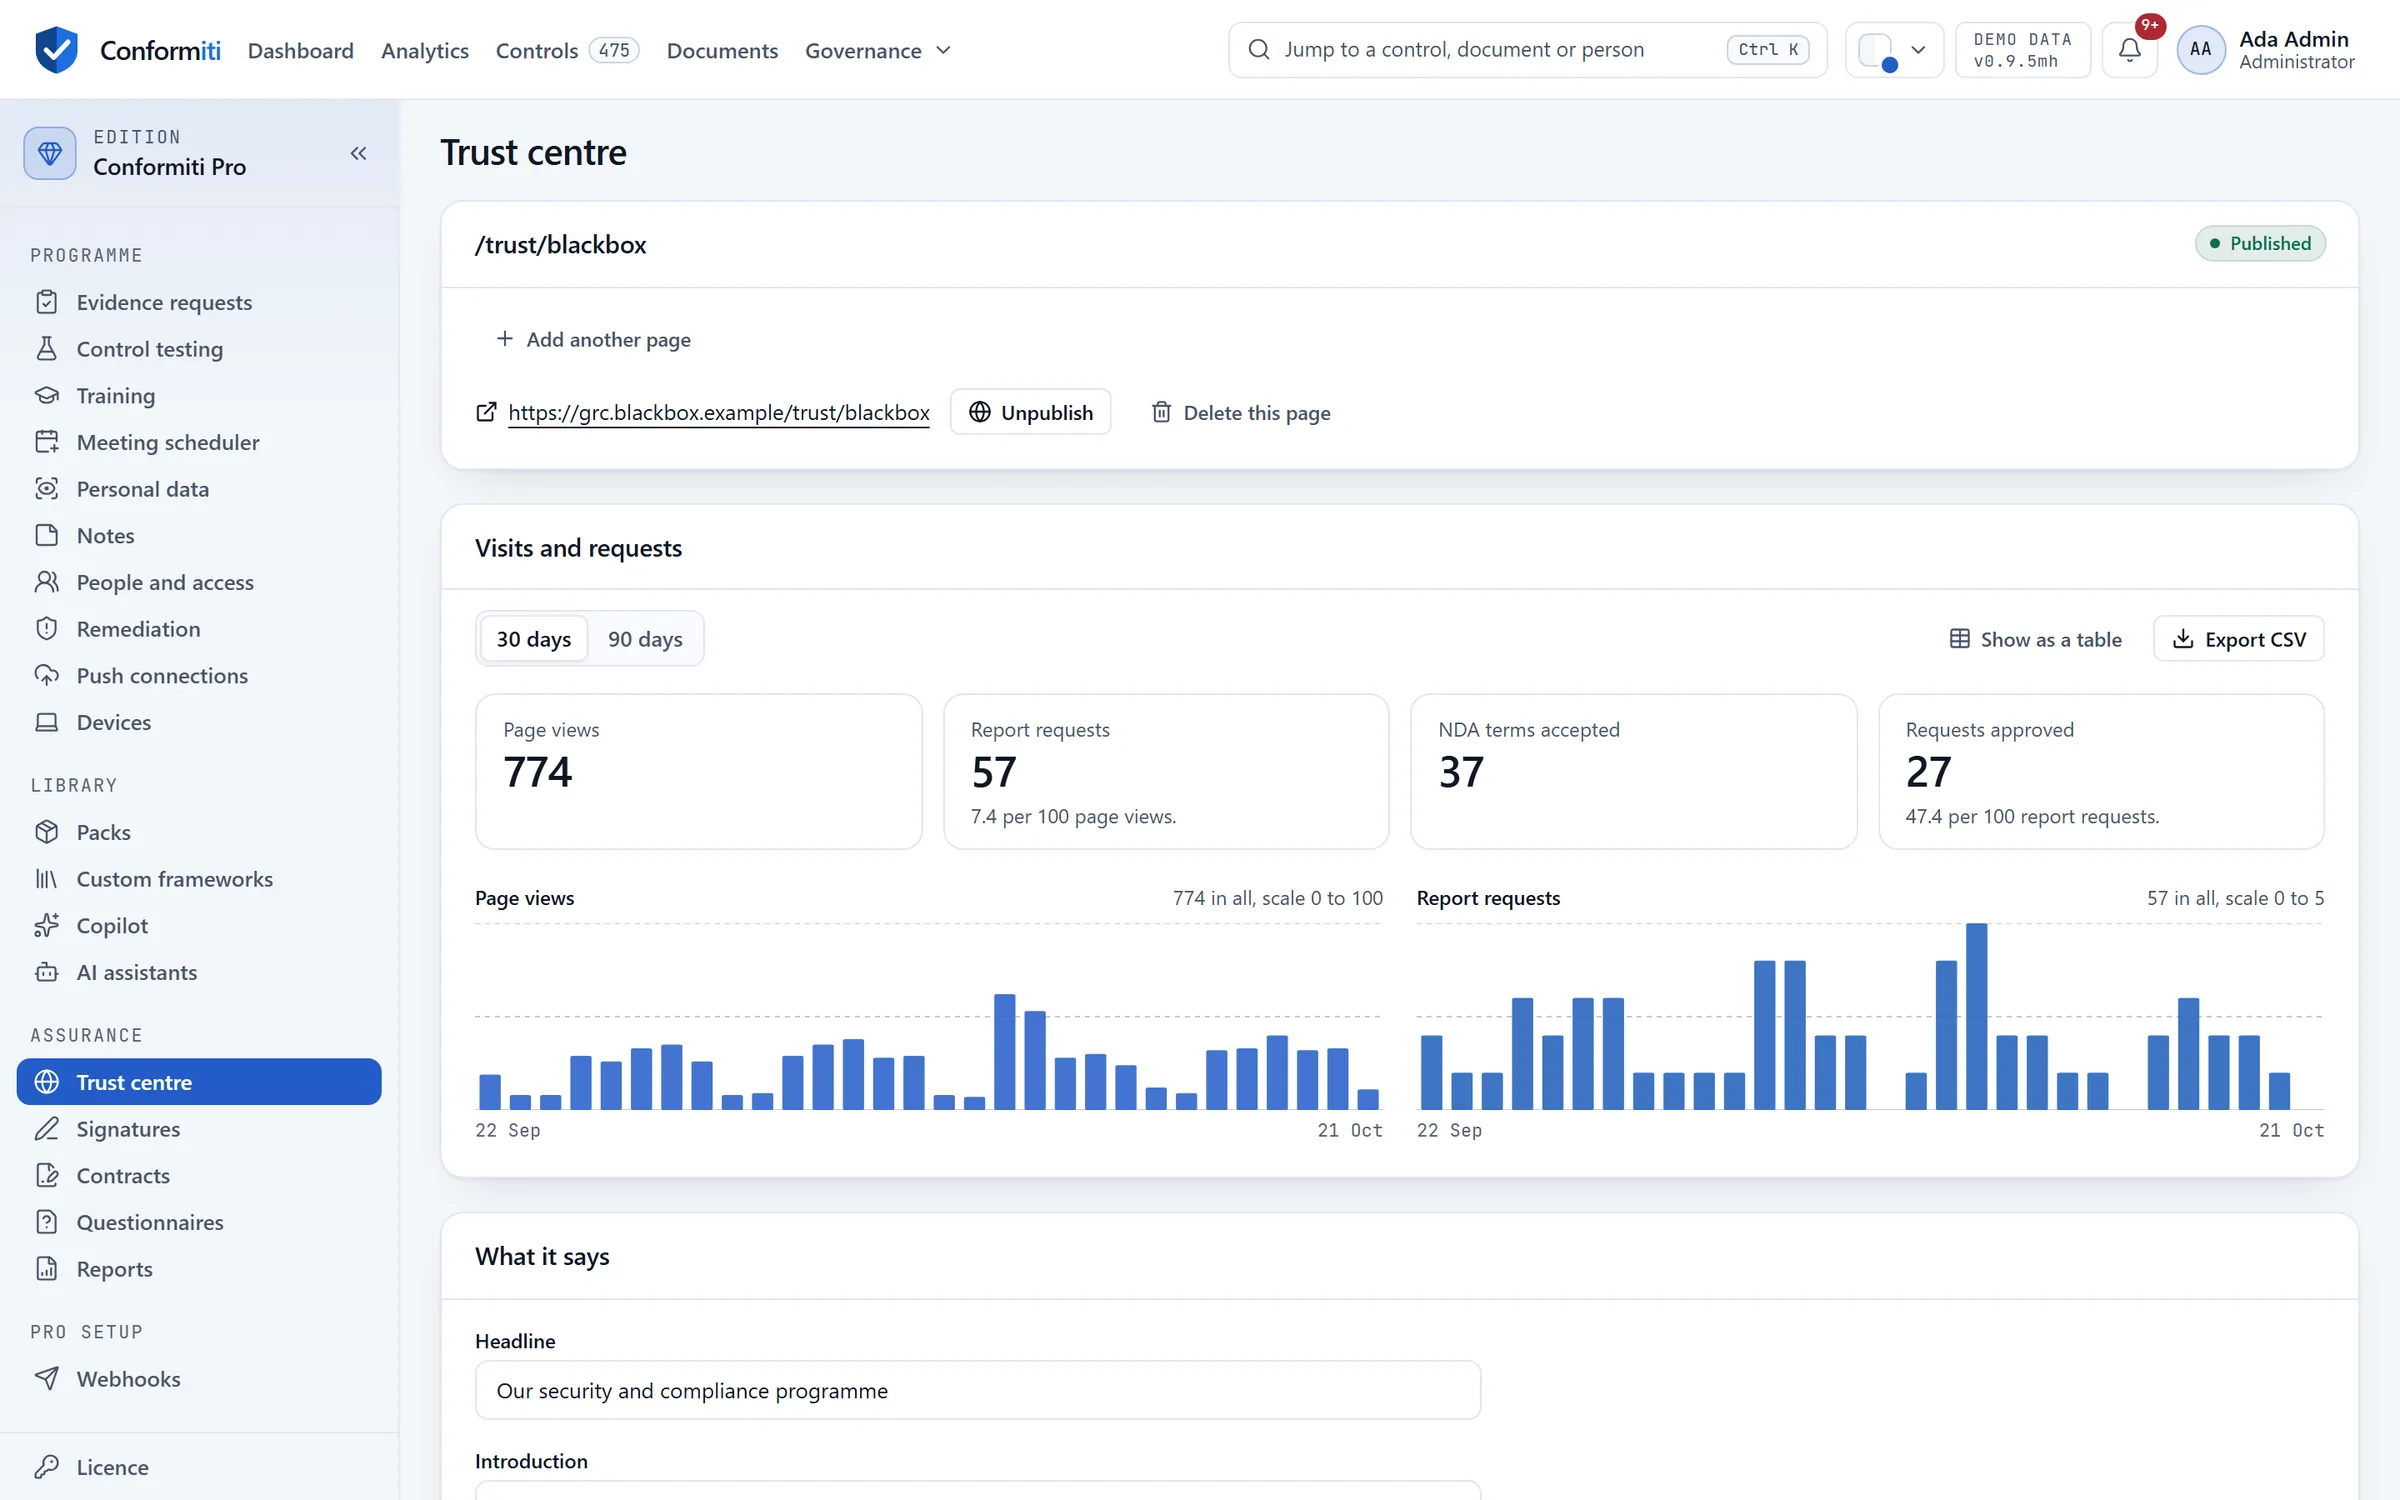Open Contracts in the sidebar
This screenshot has width=2400, height=1500.
point(199,1175)
